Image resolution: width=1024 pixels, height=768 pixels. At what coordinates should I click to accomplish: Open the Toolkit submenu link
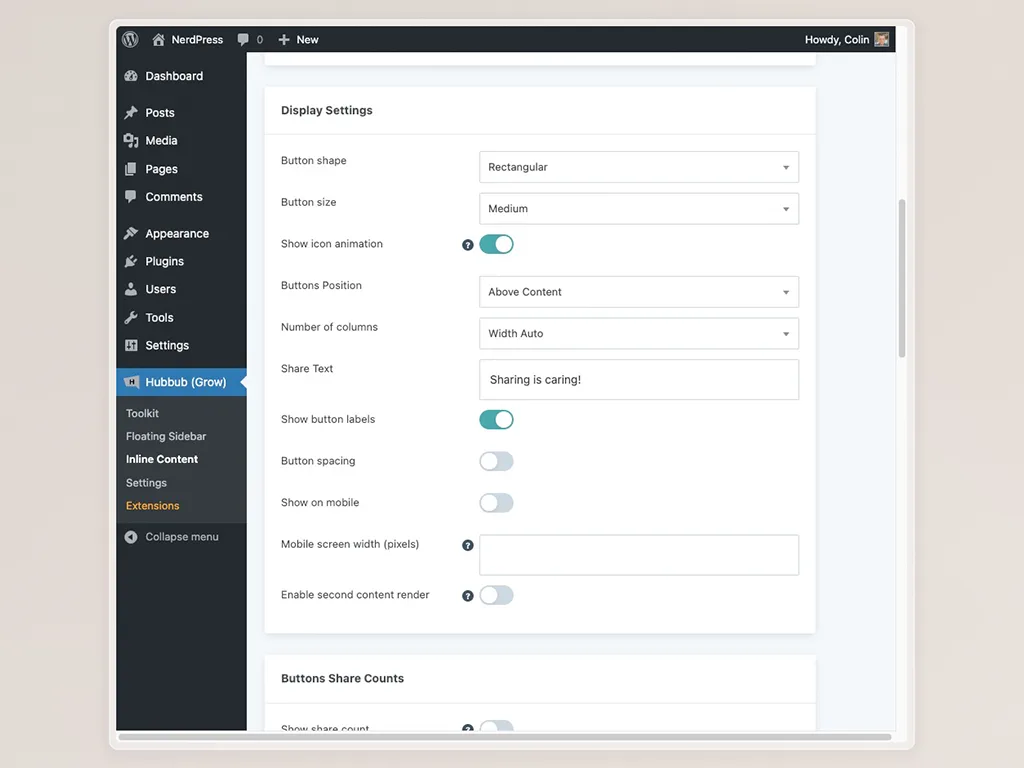coord(142,413)
